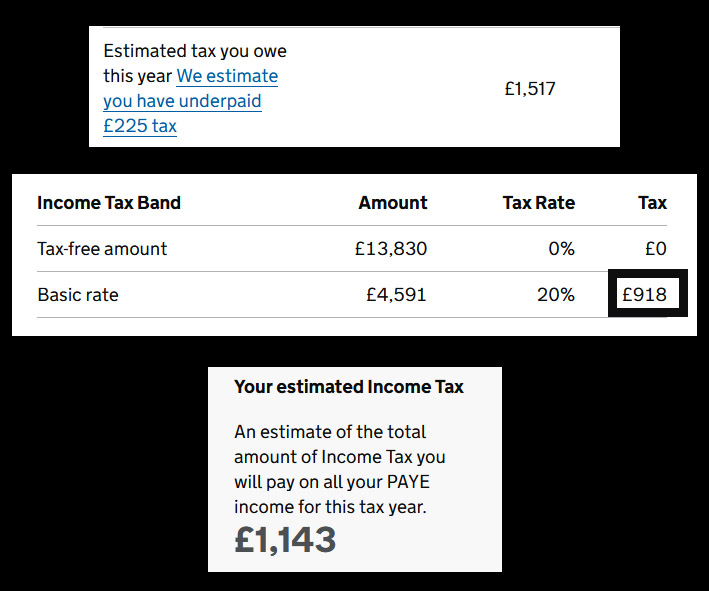This screenshot has height=591, width=709.
Task: Open the underpaid £225 tax link
Action: (190, 101)
